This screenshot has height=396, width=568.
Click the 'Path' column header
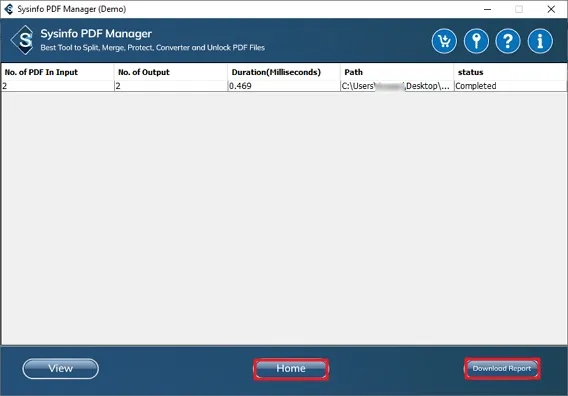tap(397, 72)
